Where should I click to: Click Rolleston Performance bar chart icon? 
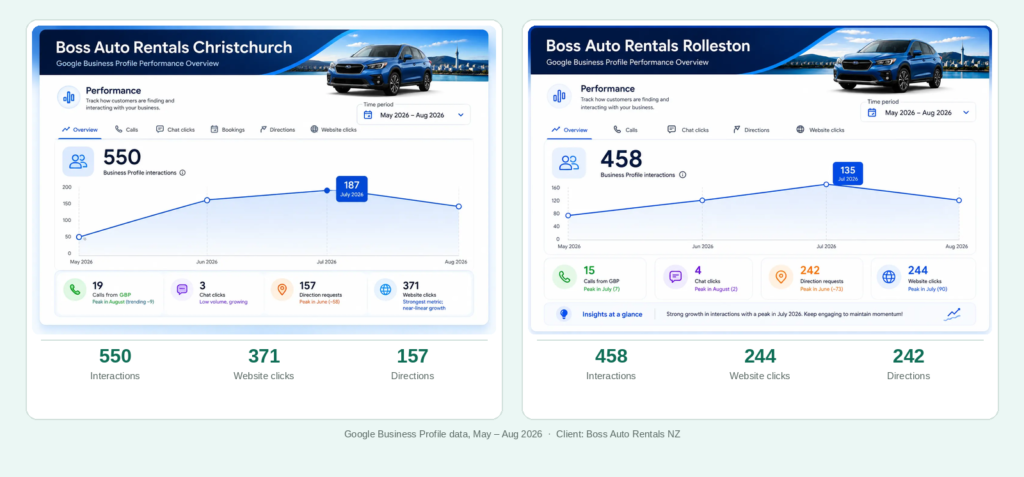(x=559, y=96)
